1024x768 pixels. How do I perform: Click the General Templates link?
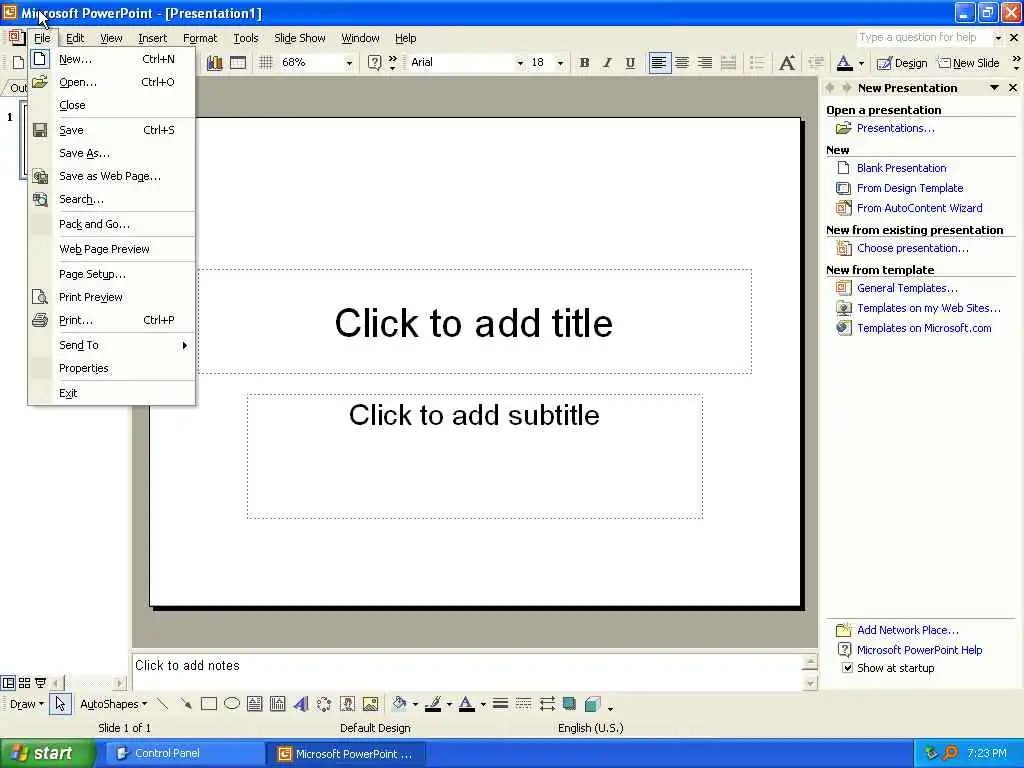click(907, 288)
